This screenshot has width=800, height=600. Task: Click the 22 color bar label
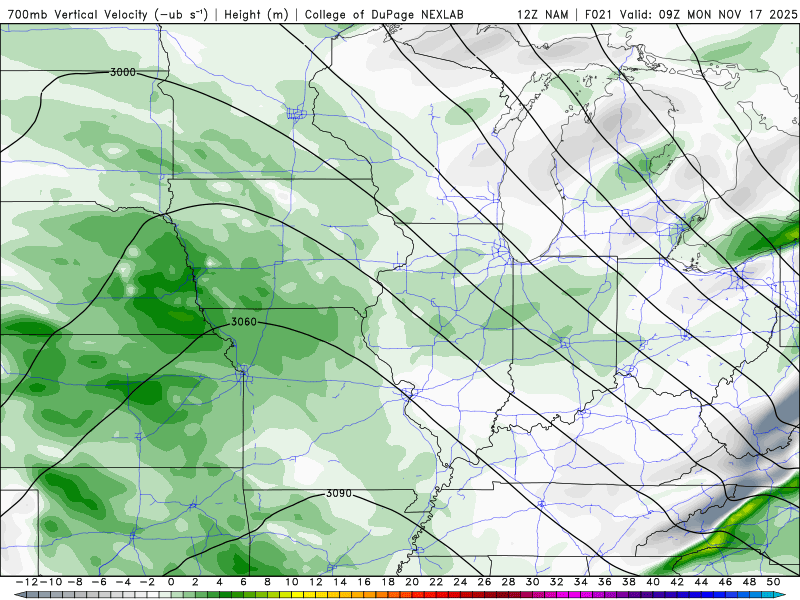[x=436, y=582]
